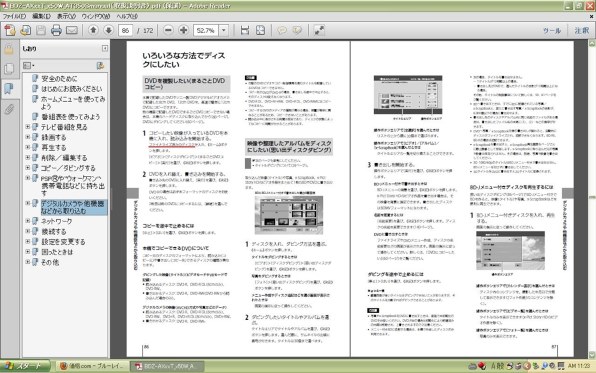This screenshot has height=373, width=596.
Task: Expand the 録画する bookmark
Action: [28, 137]
